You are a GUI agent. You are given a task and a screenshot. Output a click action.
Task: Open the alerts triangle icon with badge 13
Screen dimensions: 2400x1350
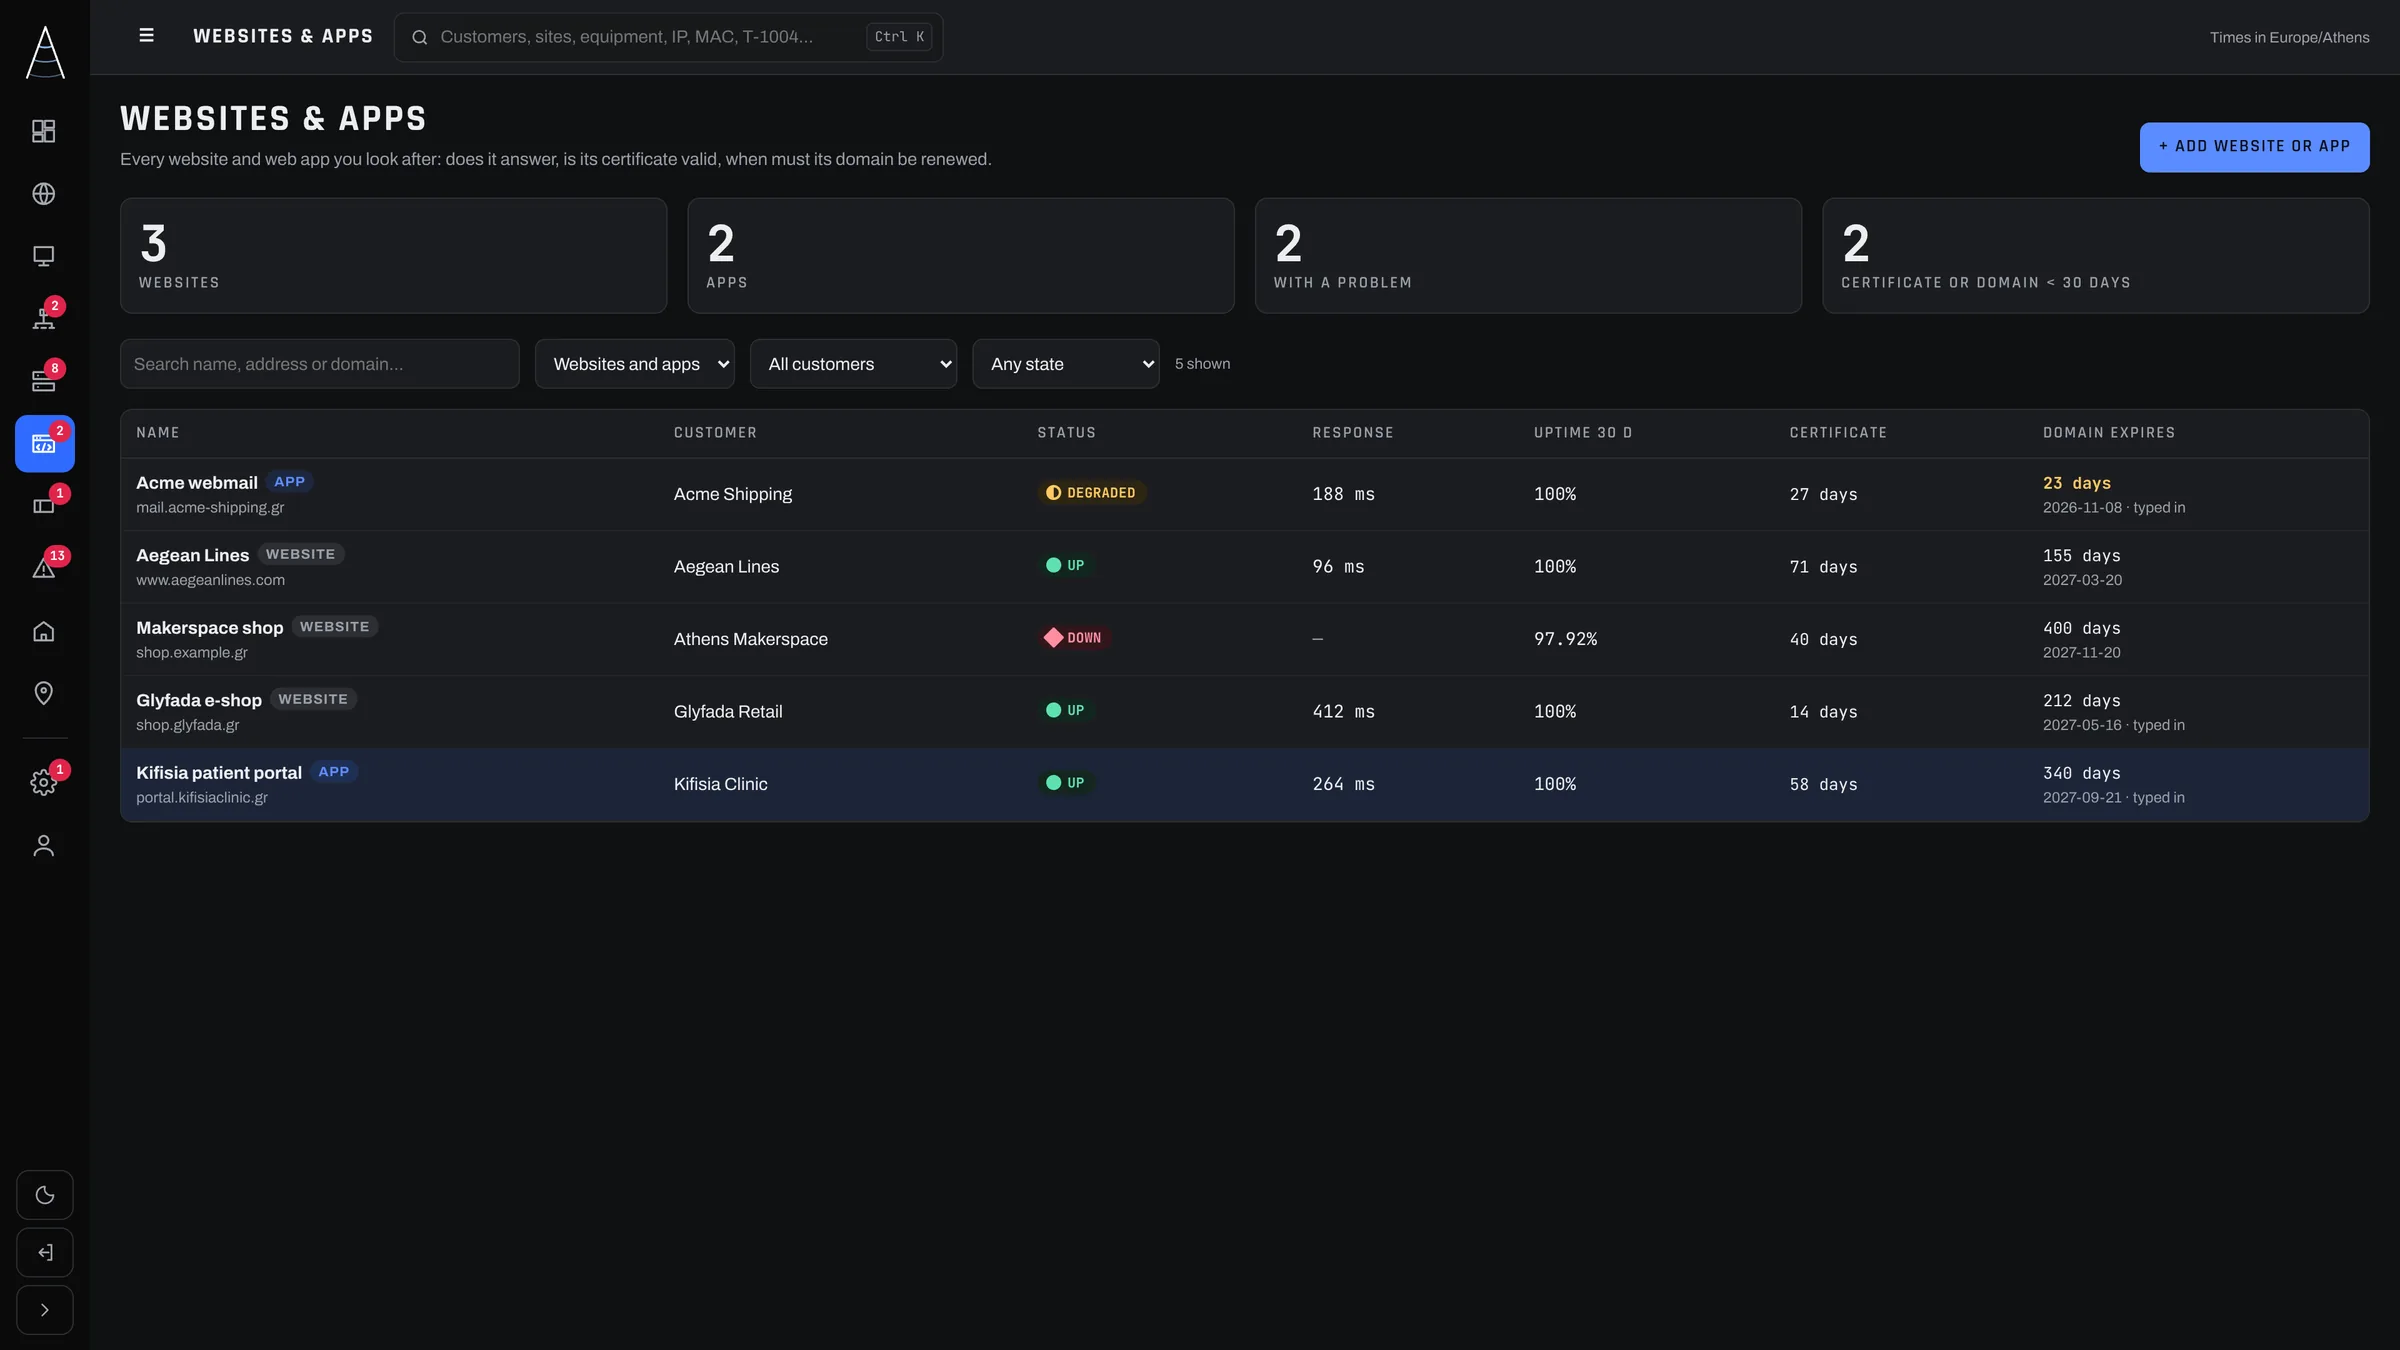[x=44, y=568]
